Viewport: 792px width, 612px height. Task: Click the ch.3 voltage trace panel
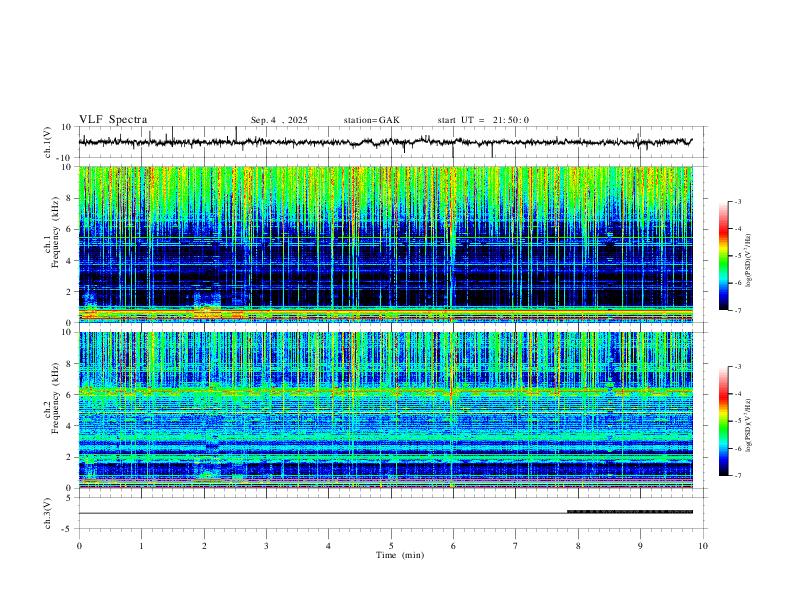393,513
